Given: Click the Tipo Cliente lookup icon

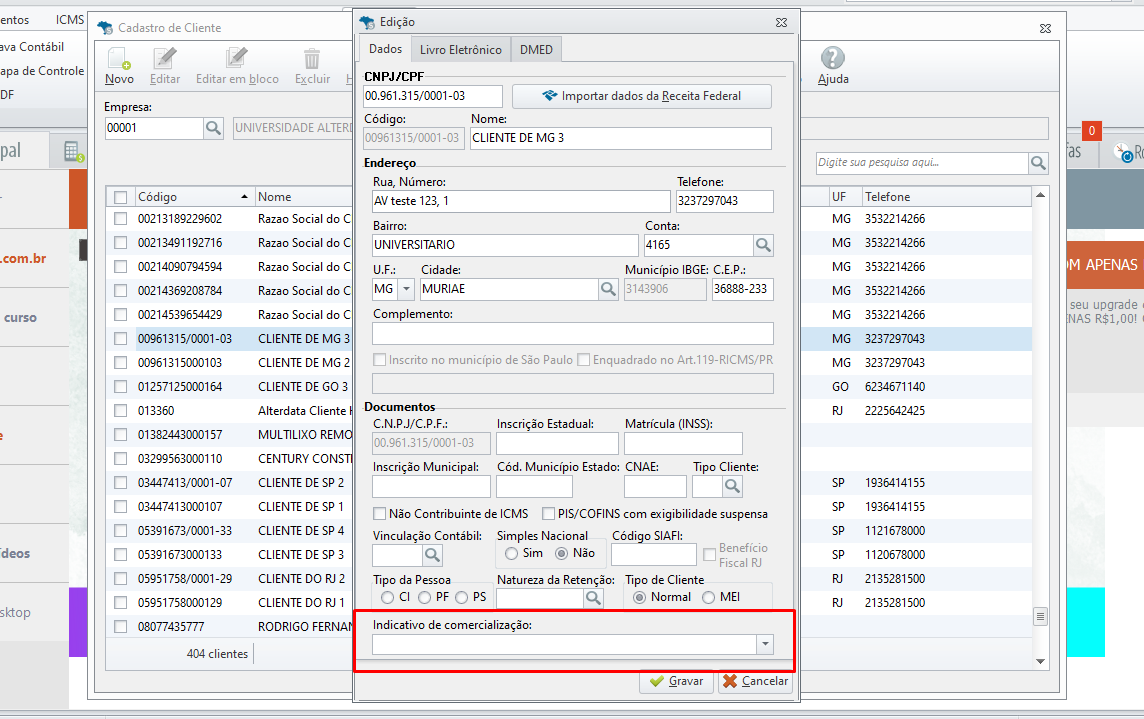Looking at the screenshot, I should coord(732,486).
